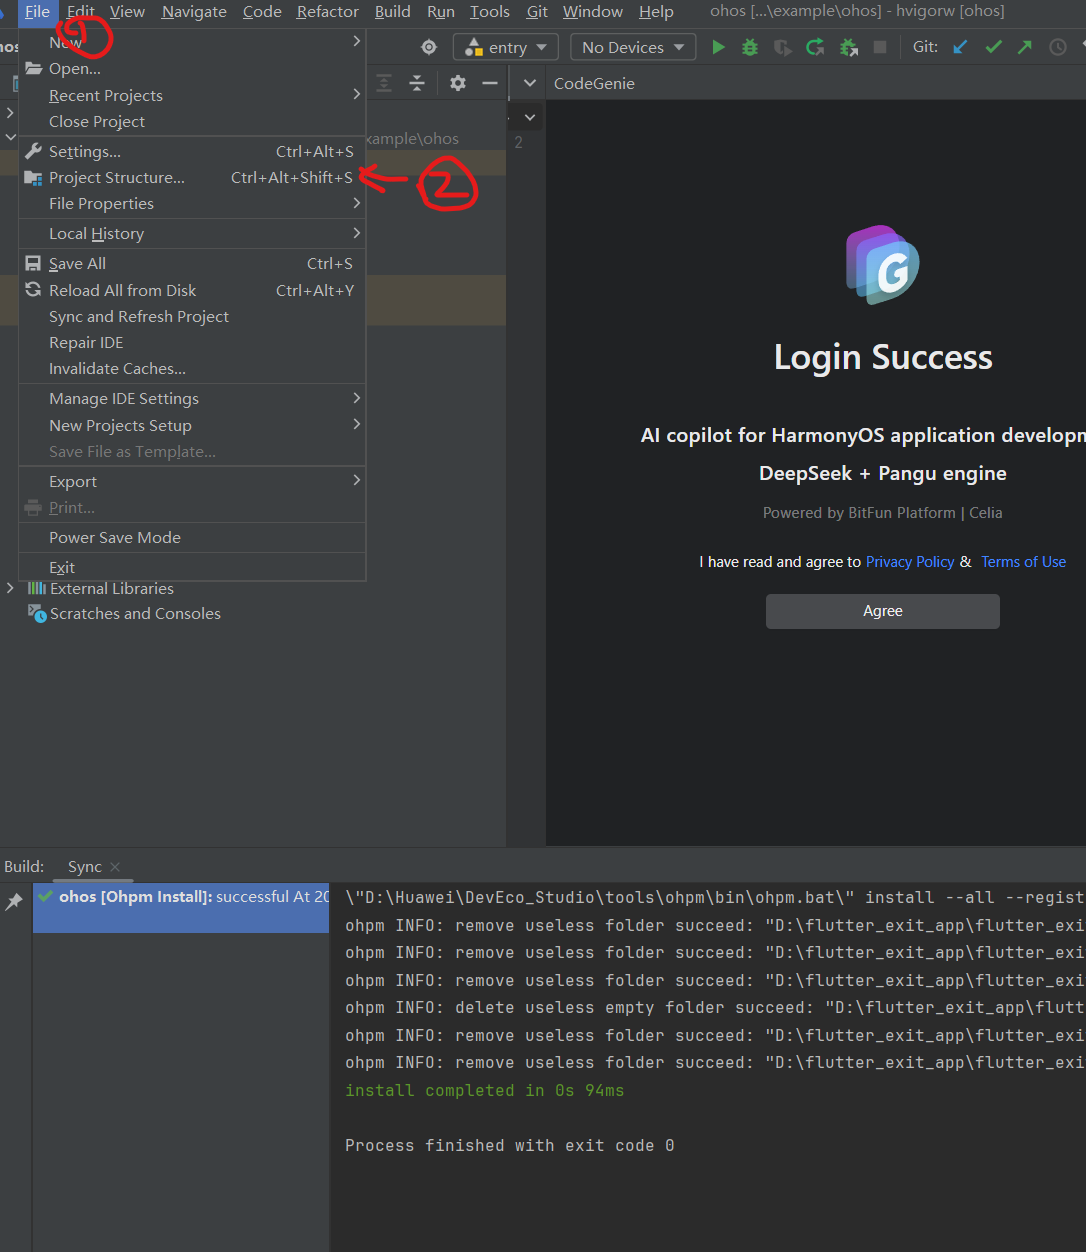Toggle Power Save Mode menu item
Screen dimensions: 1086x1252
192,537
